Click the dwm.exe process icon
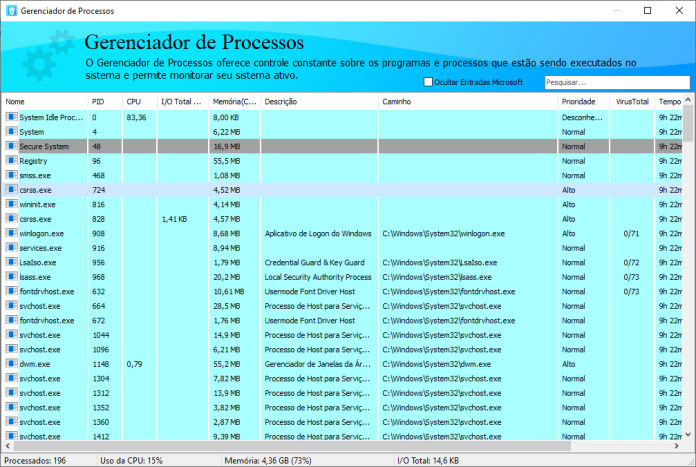 pos(12,364)
